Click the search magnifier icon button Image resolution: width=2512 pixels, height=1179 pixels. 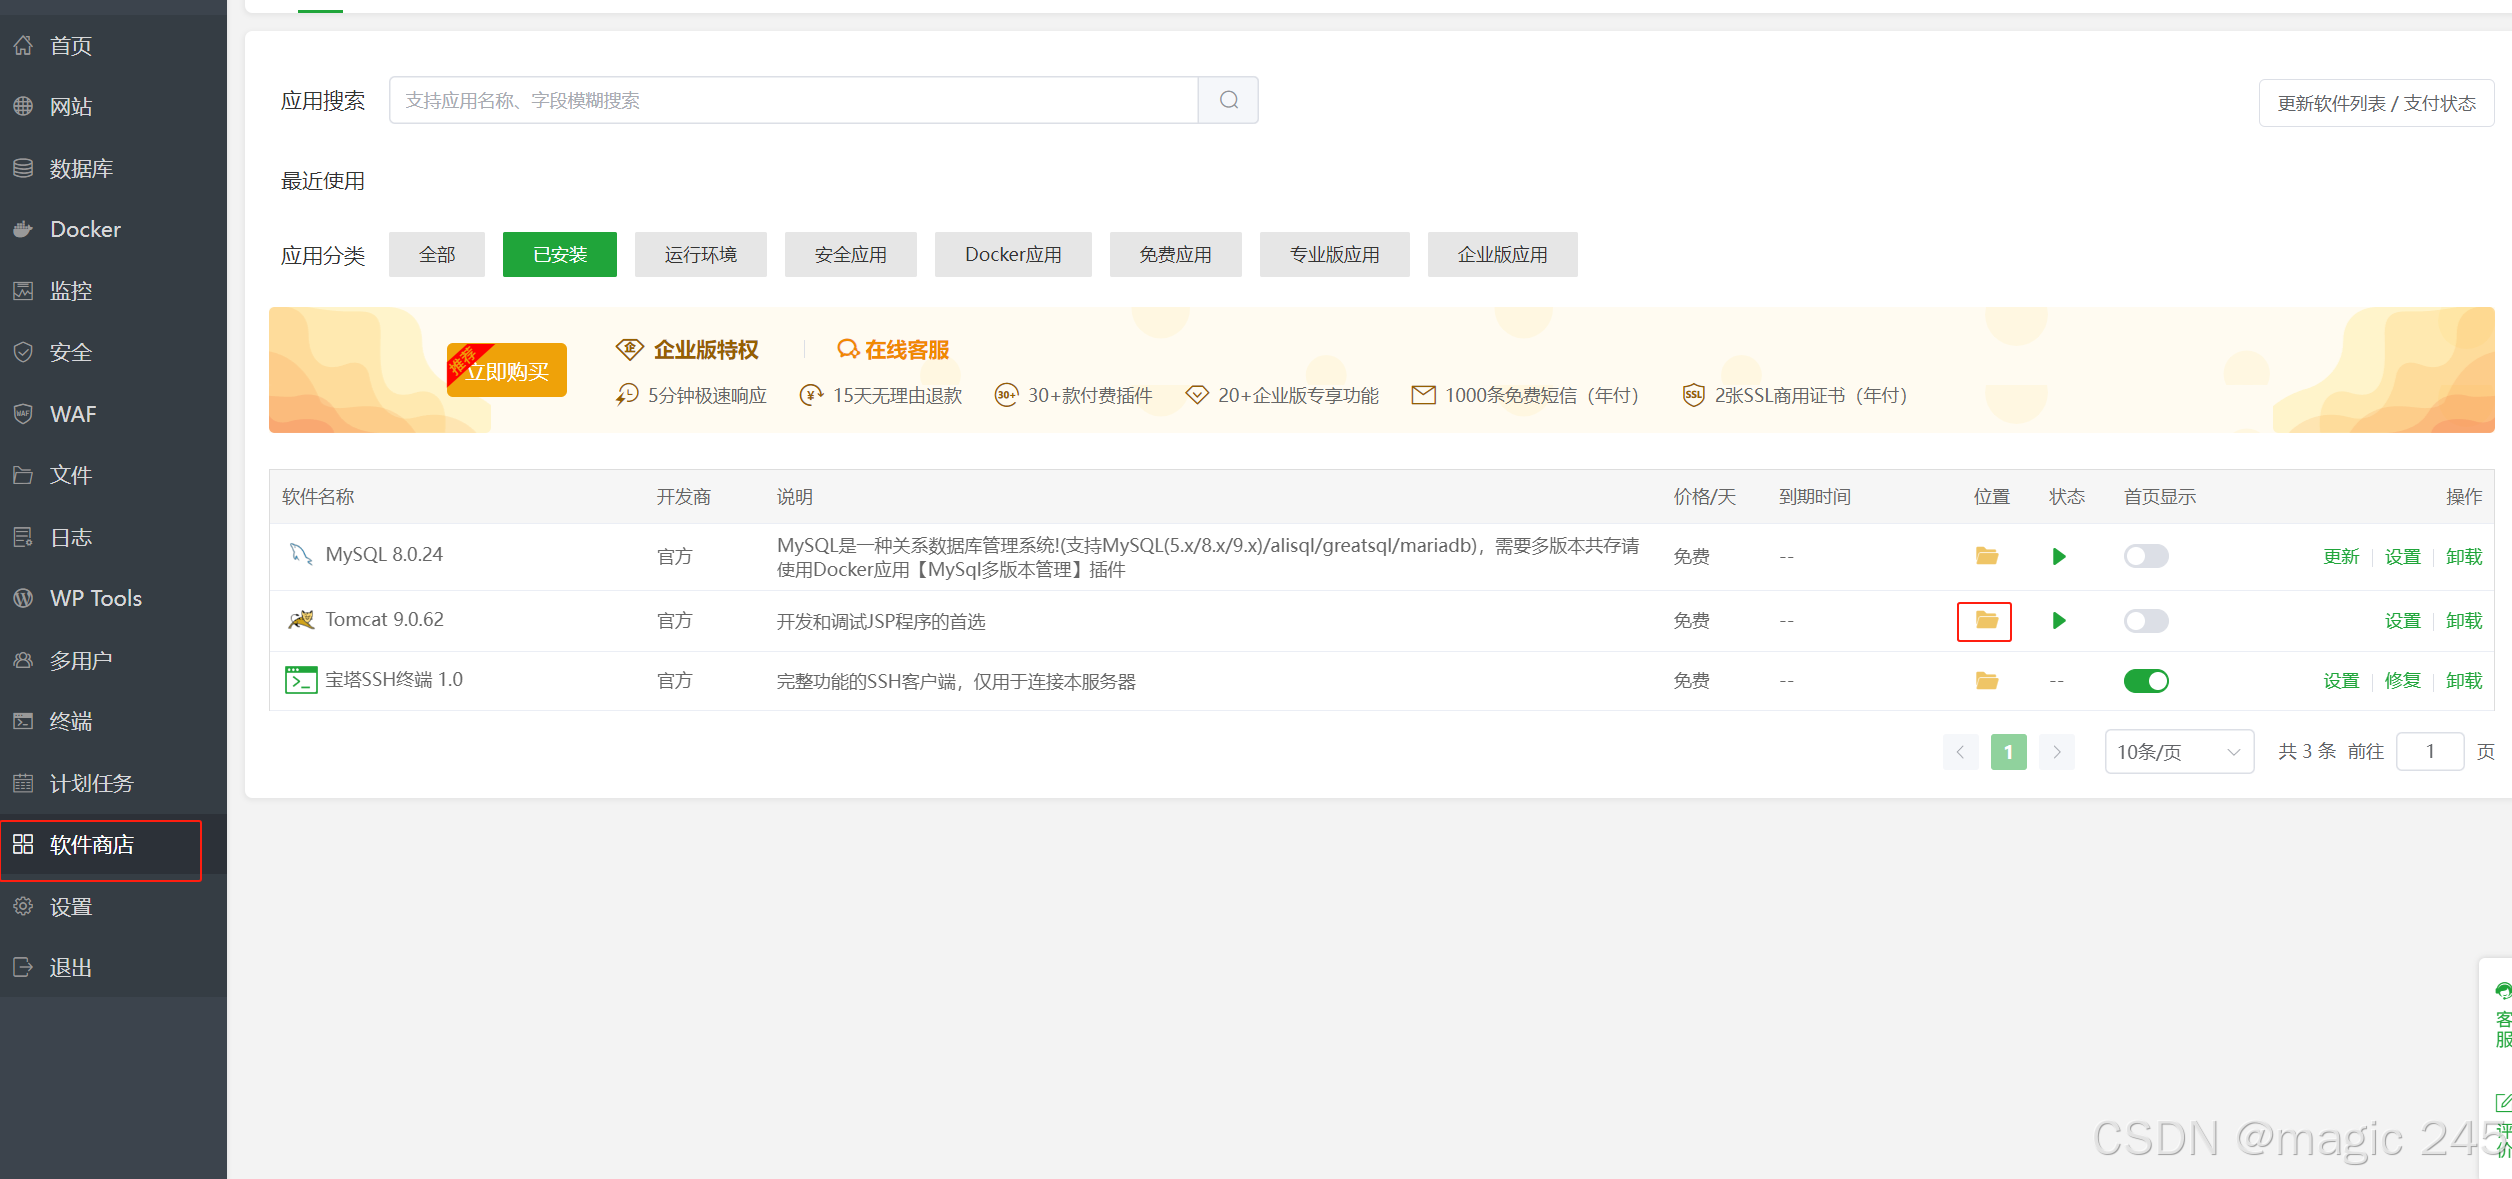[1228, 100]
